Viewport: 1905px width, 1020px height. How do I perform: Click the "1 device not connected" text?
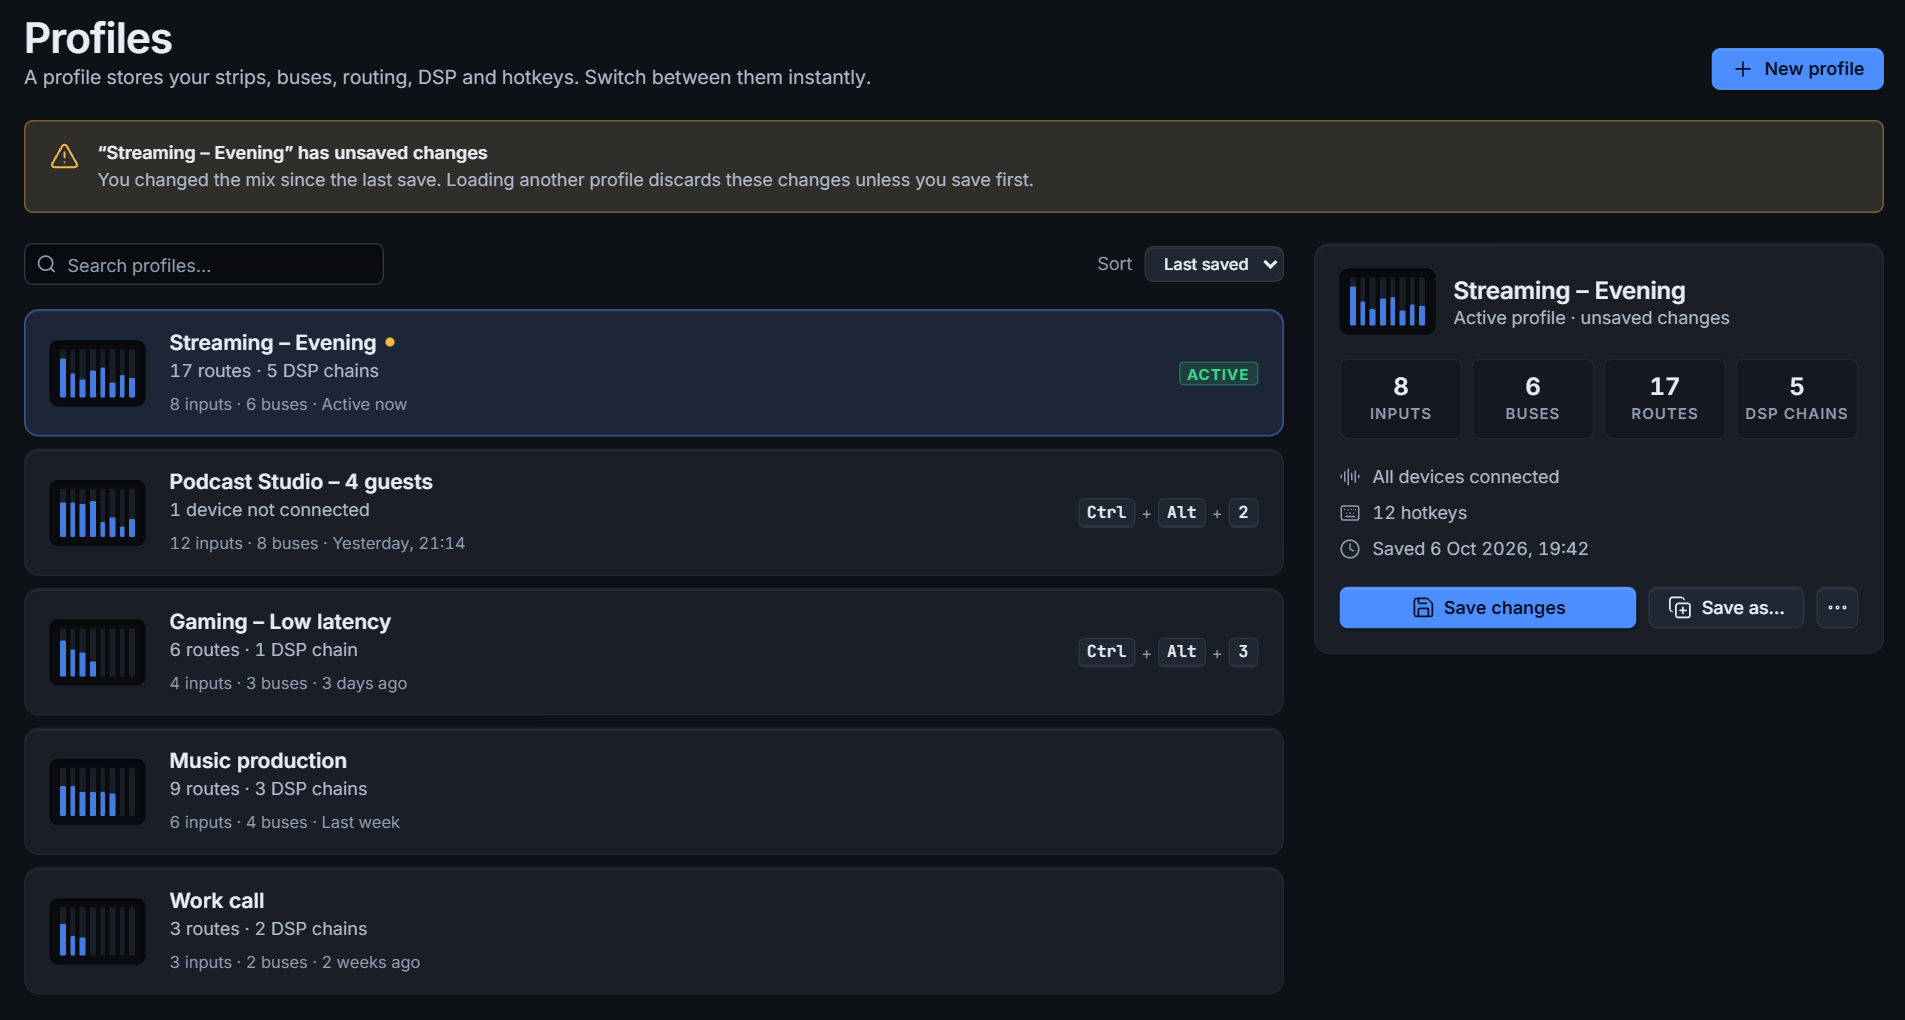270,510
